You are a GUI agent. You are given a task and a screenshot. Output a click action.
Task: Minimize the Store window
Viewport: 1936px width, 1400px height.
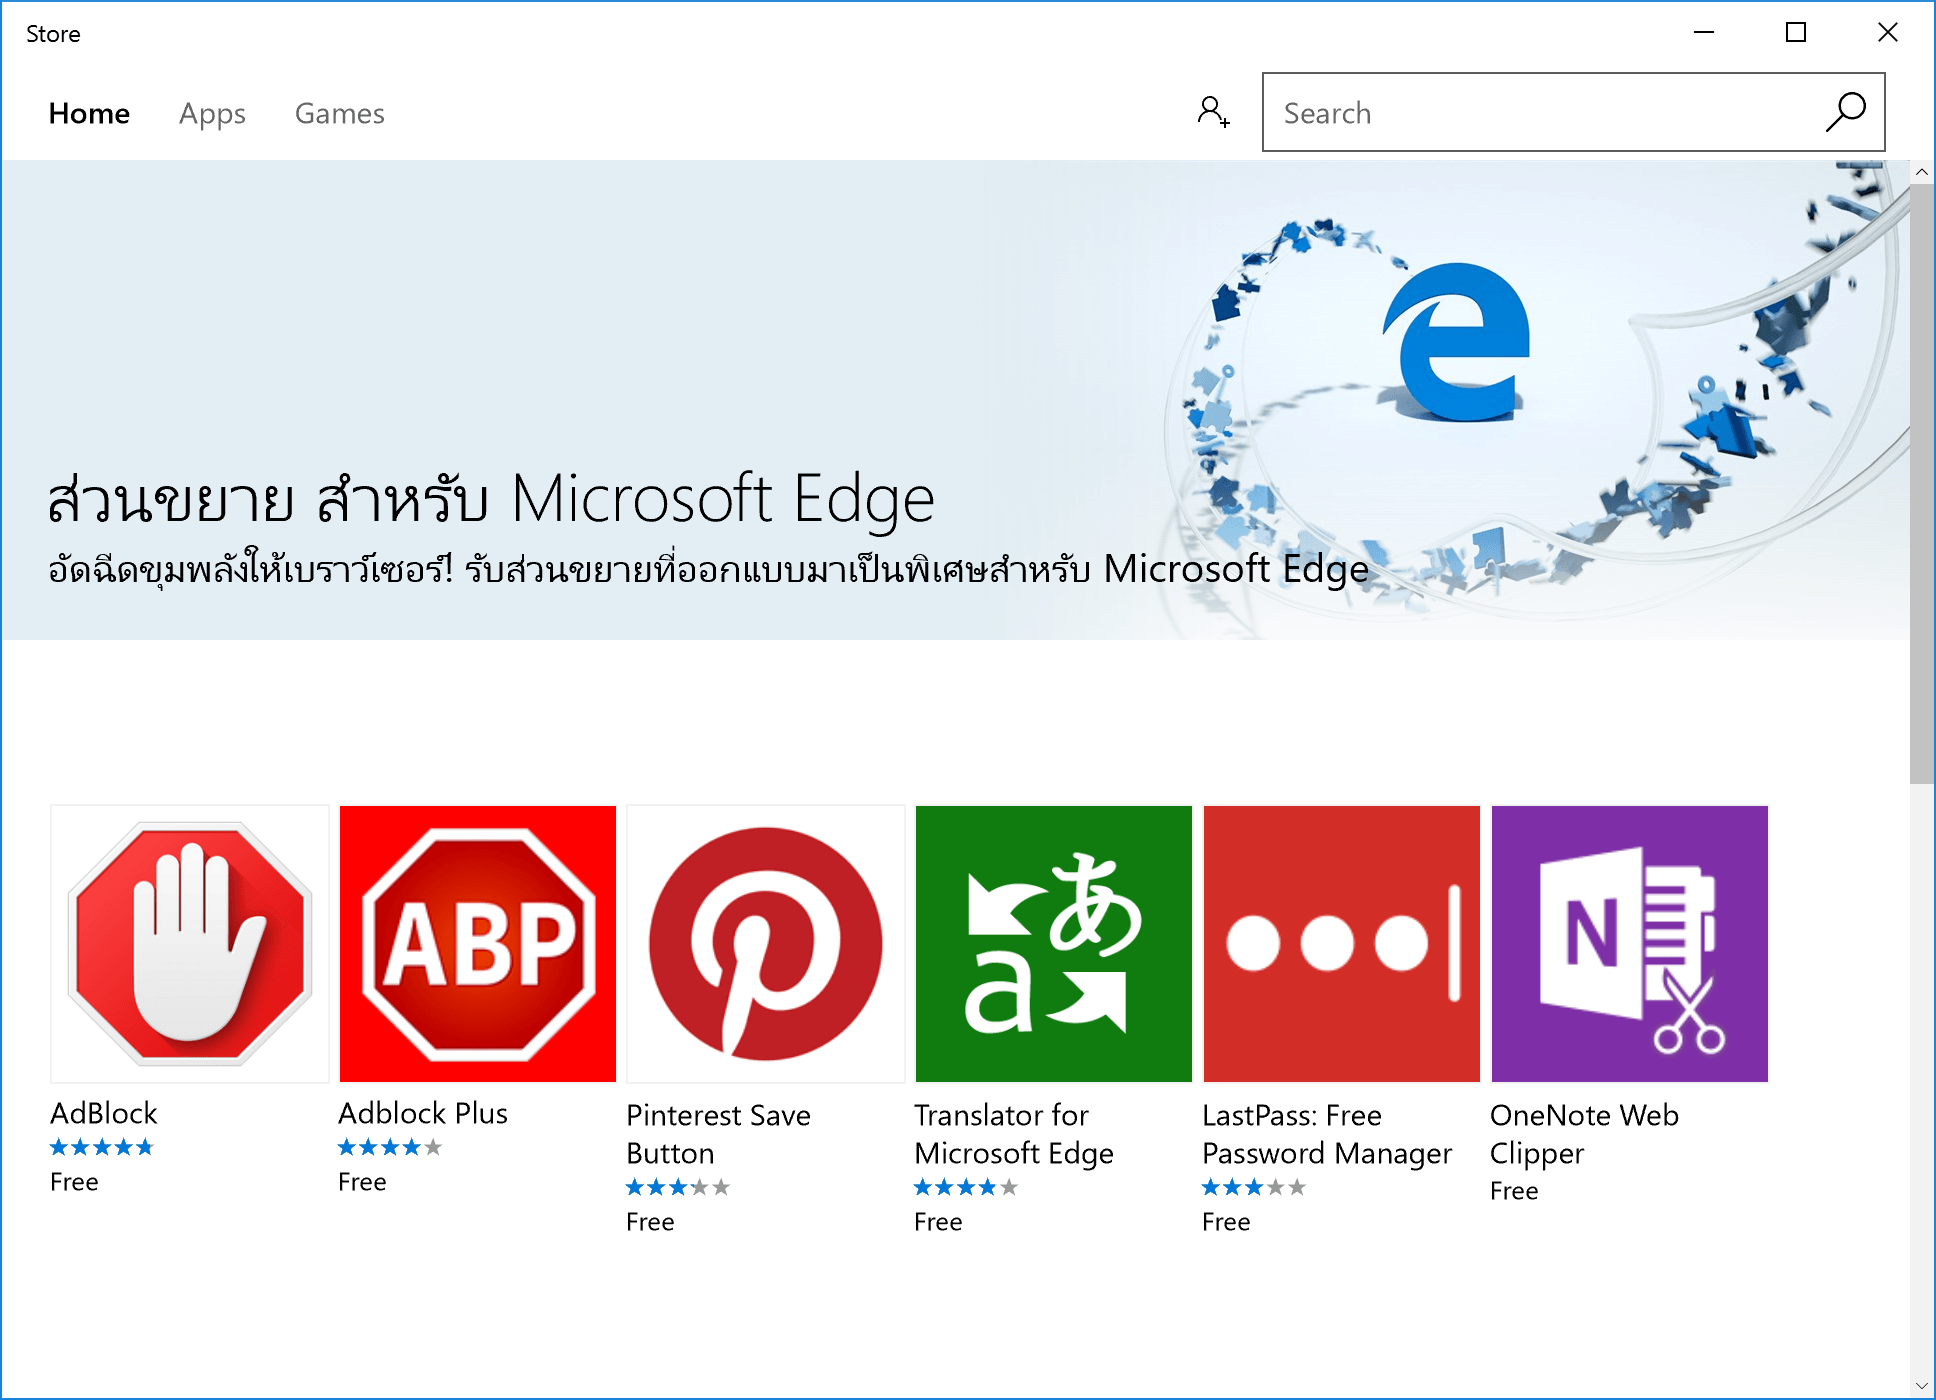pyautogui.click(x=1704, y=32)
